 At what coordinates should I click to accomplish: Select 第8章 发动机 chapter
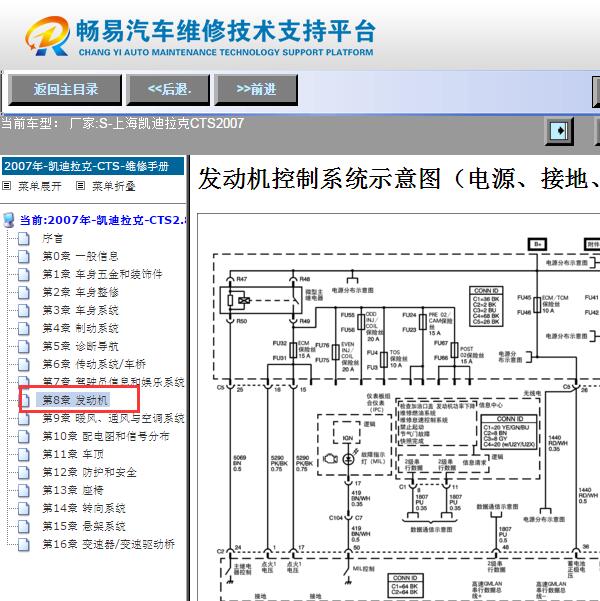pyautogui.click(x=75, y=400)
